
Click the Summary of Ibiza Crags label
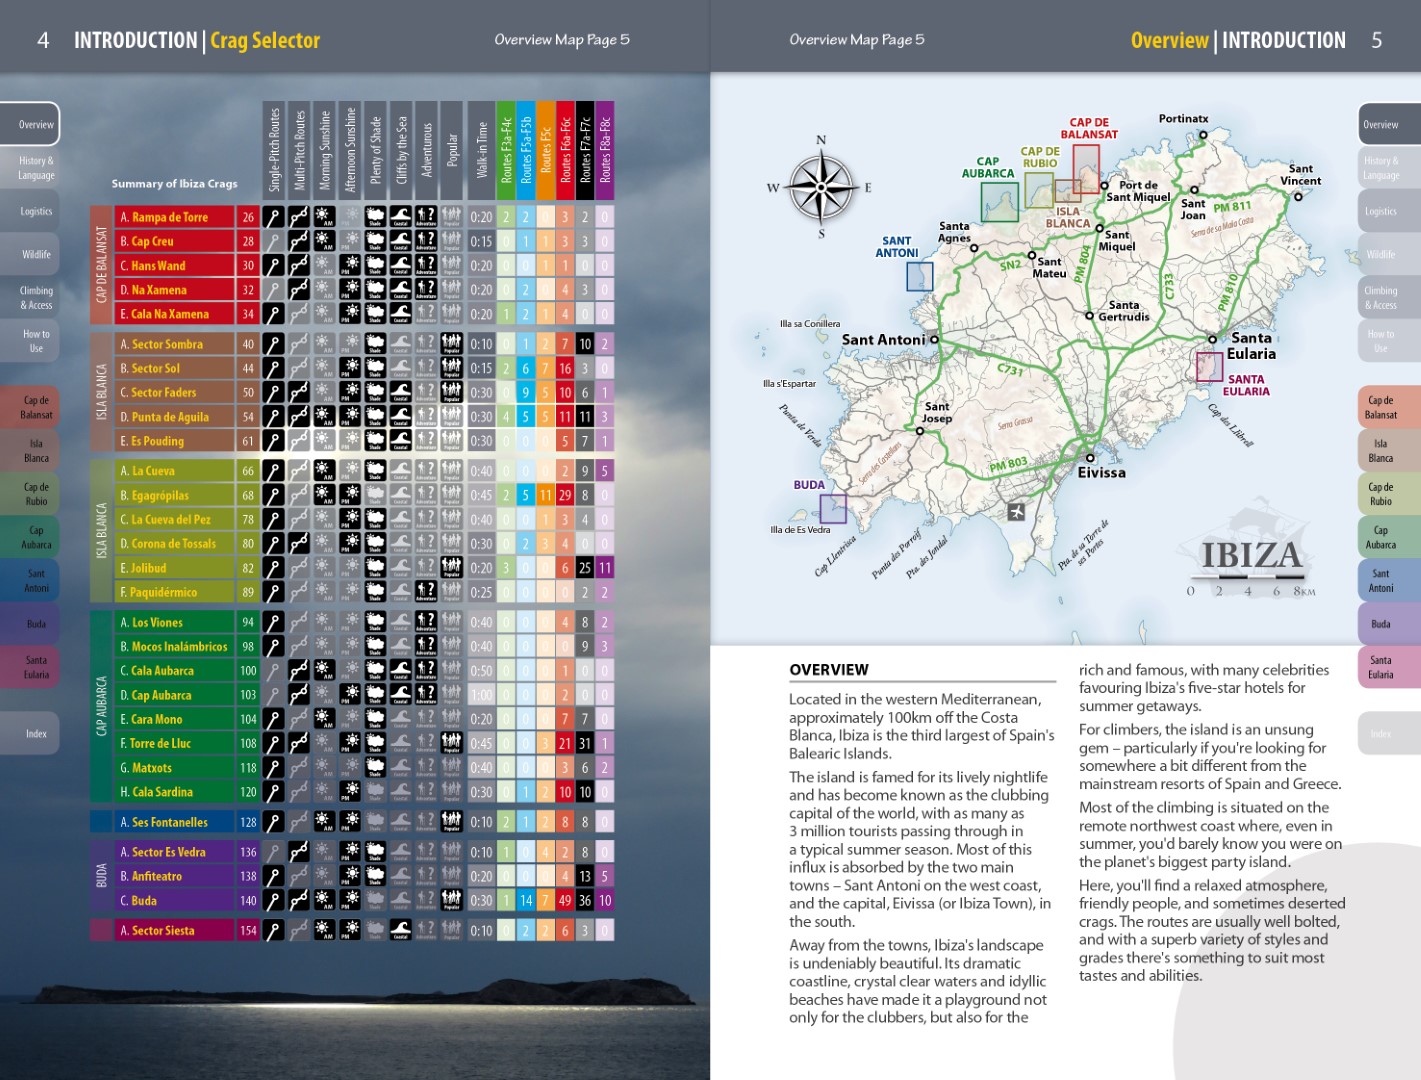(x=175, y=184)
